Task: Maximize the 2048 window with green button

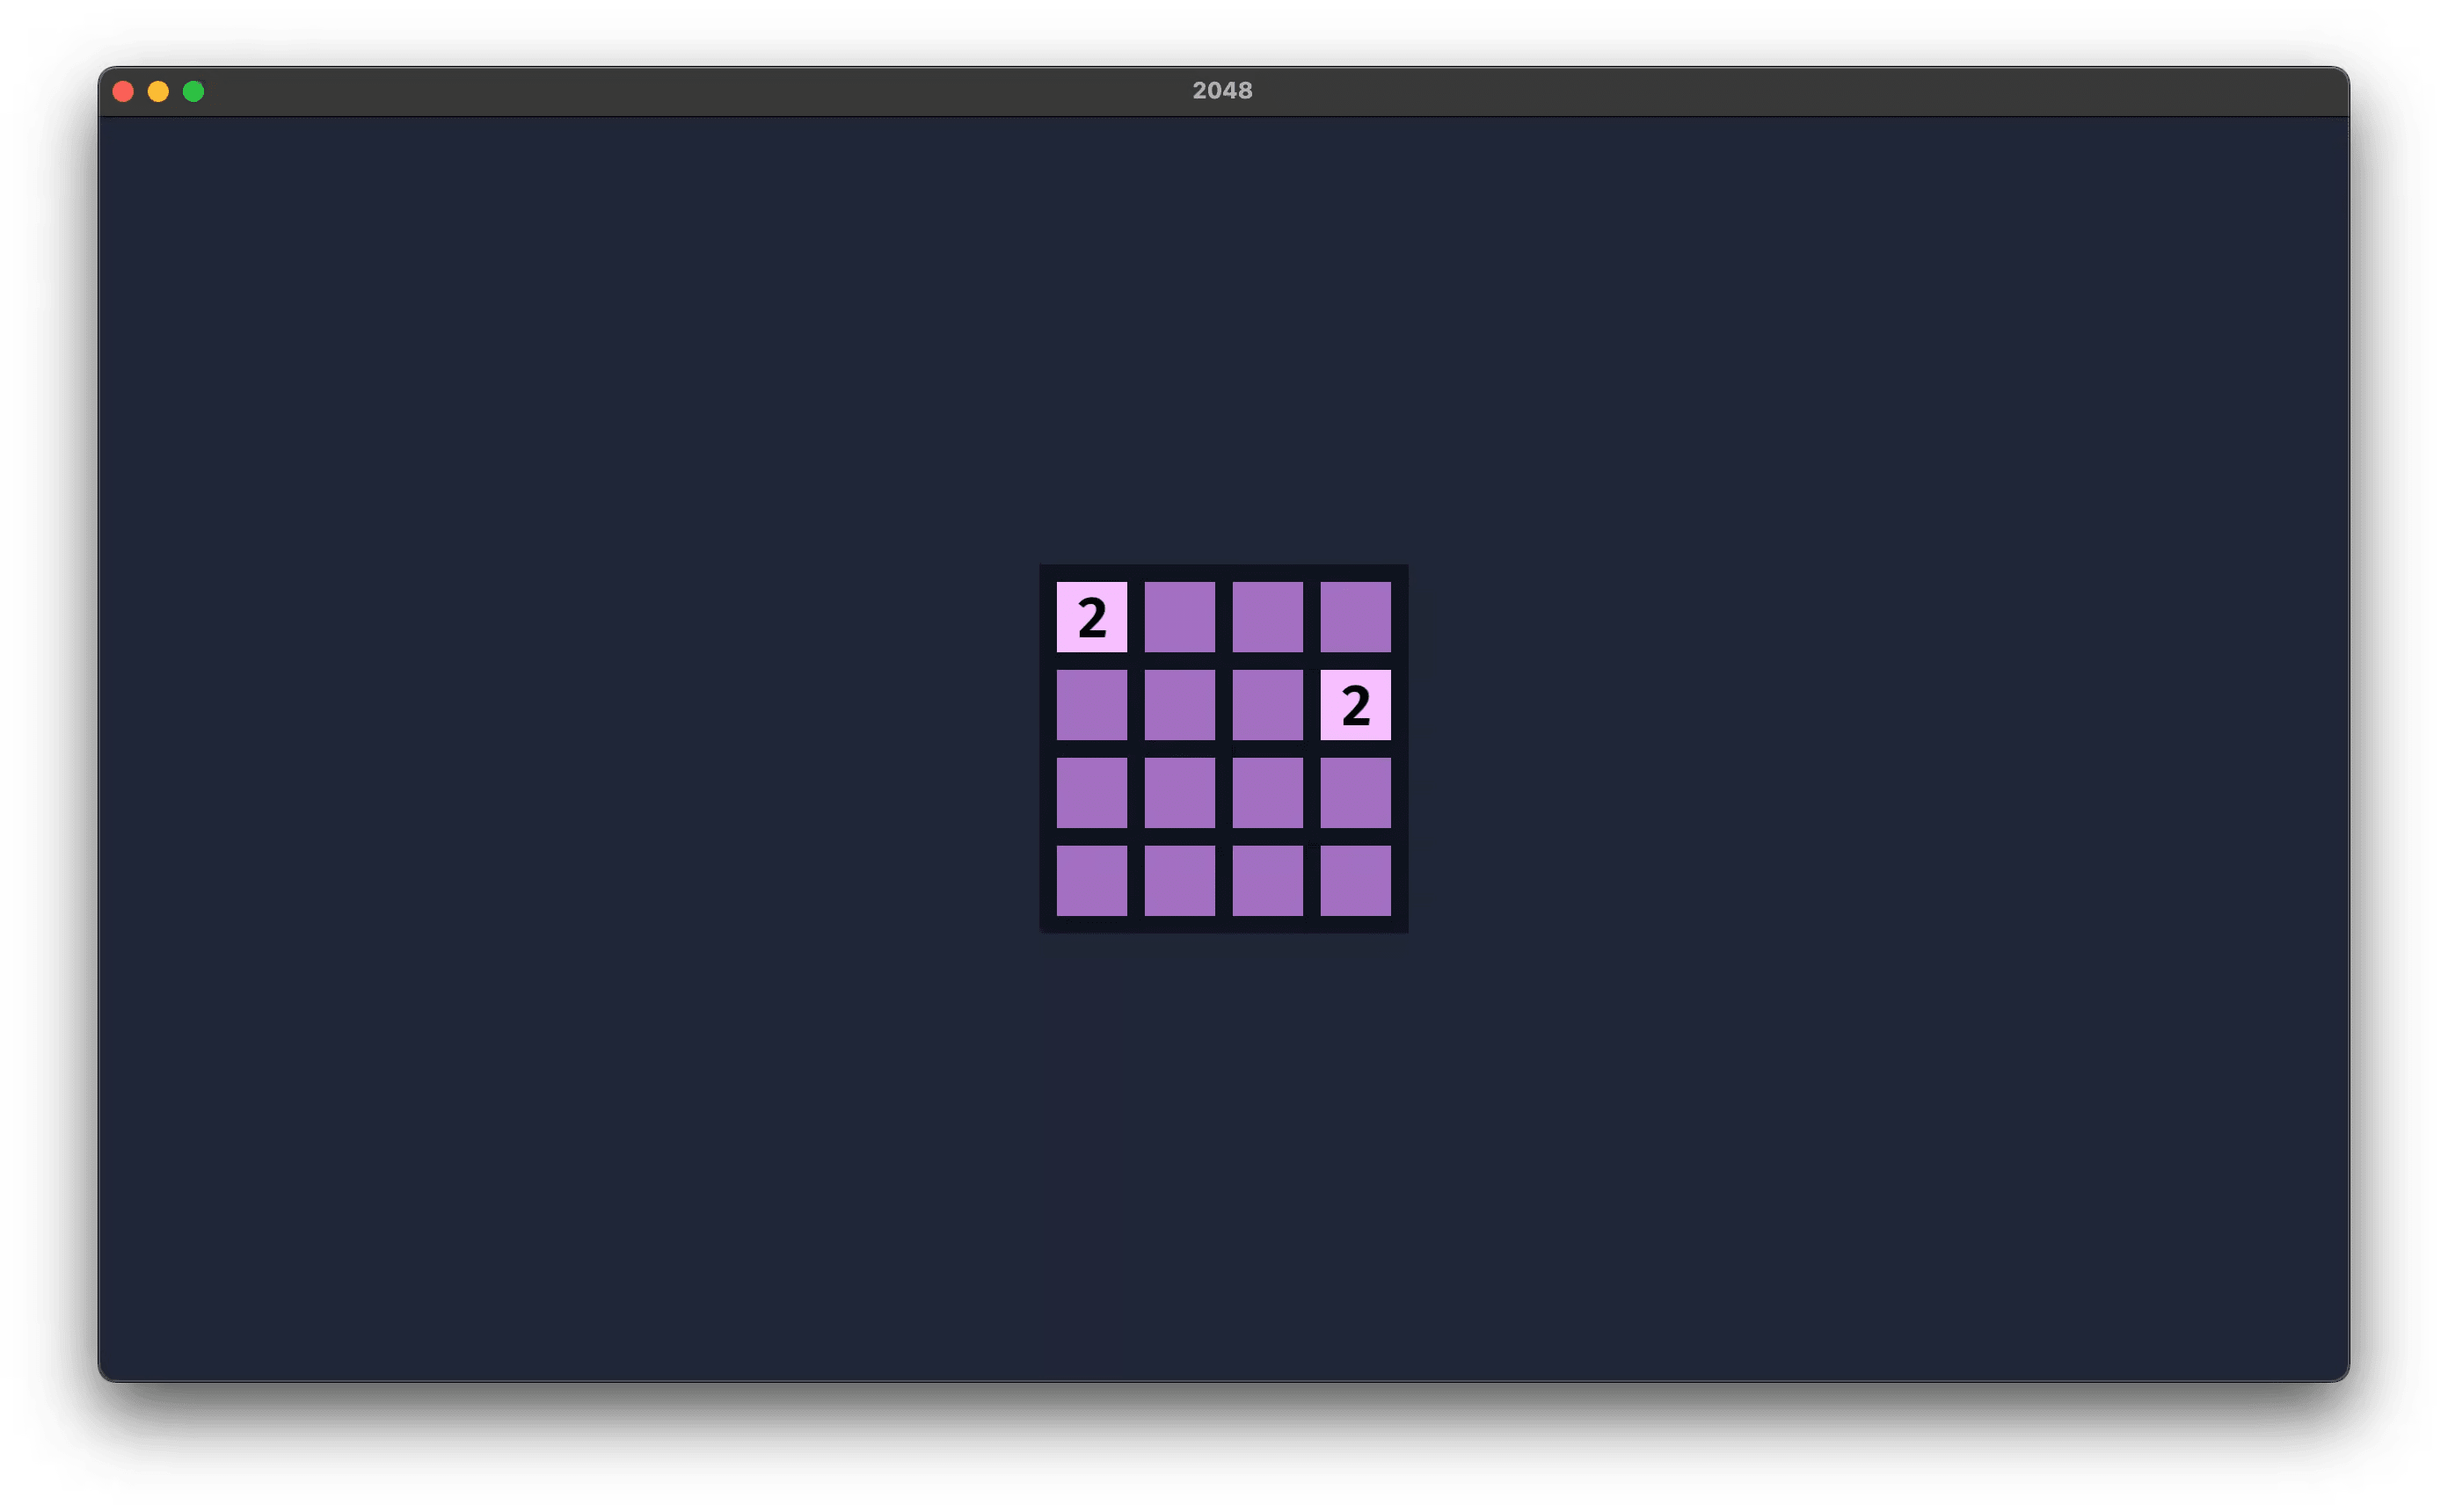Action: pyautogui.click(x=194, y=92)
